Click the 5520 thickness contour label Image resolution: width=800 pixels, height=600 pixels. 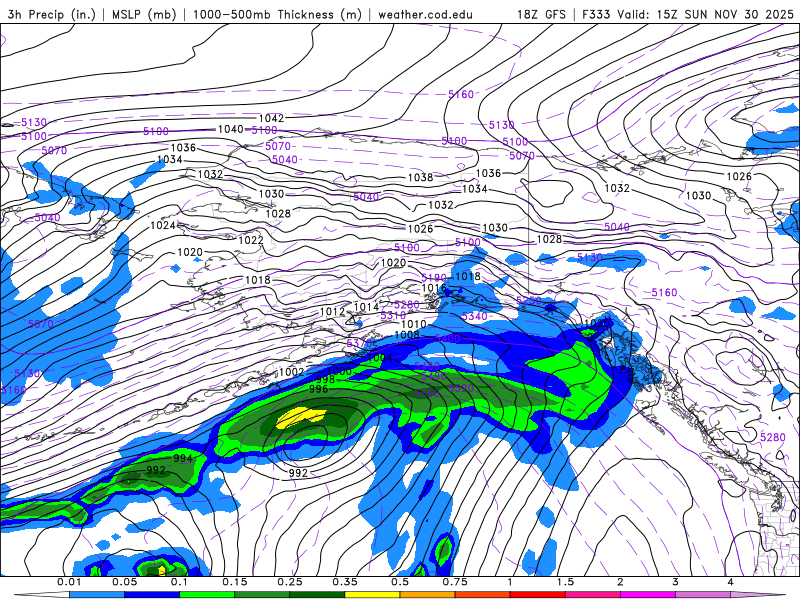461,388
